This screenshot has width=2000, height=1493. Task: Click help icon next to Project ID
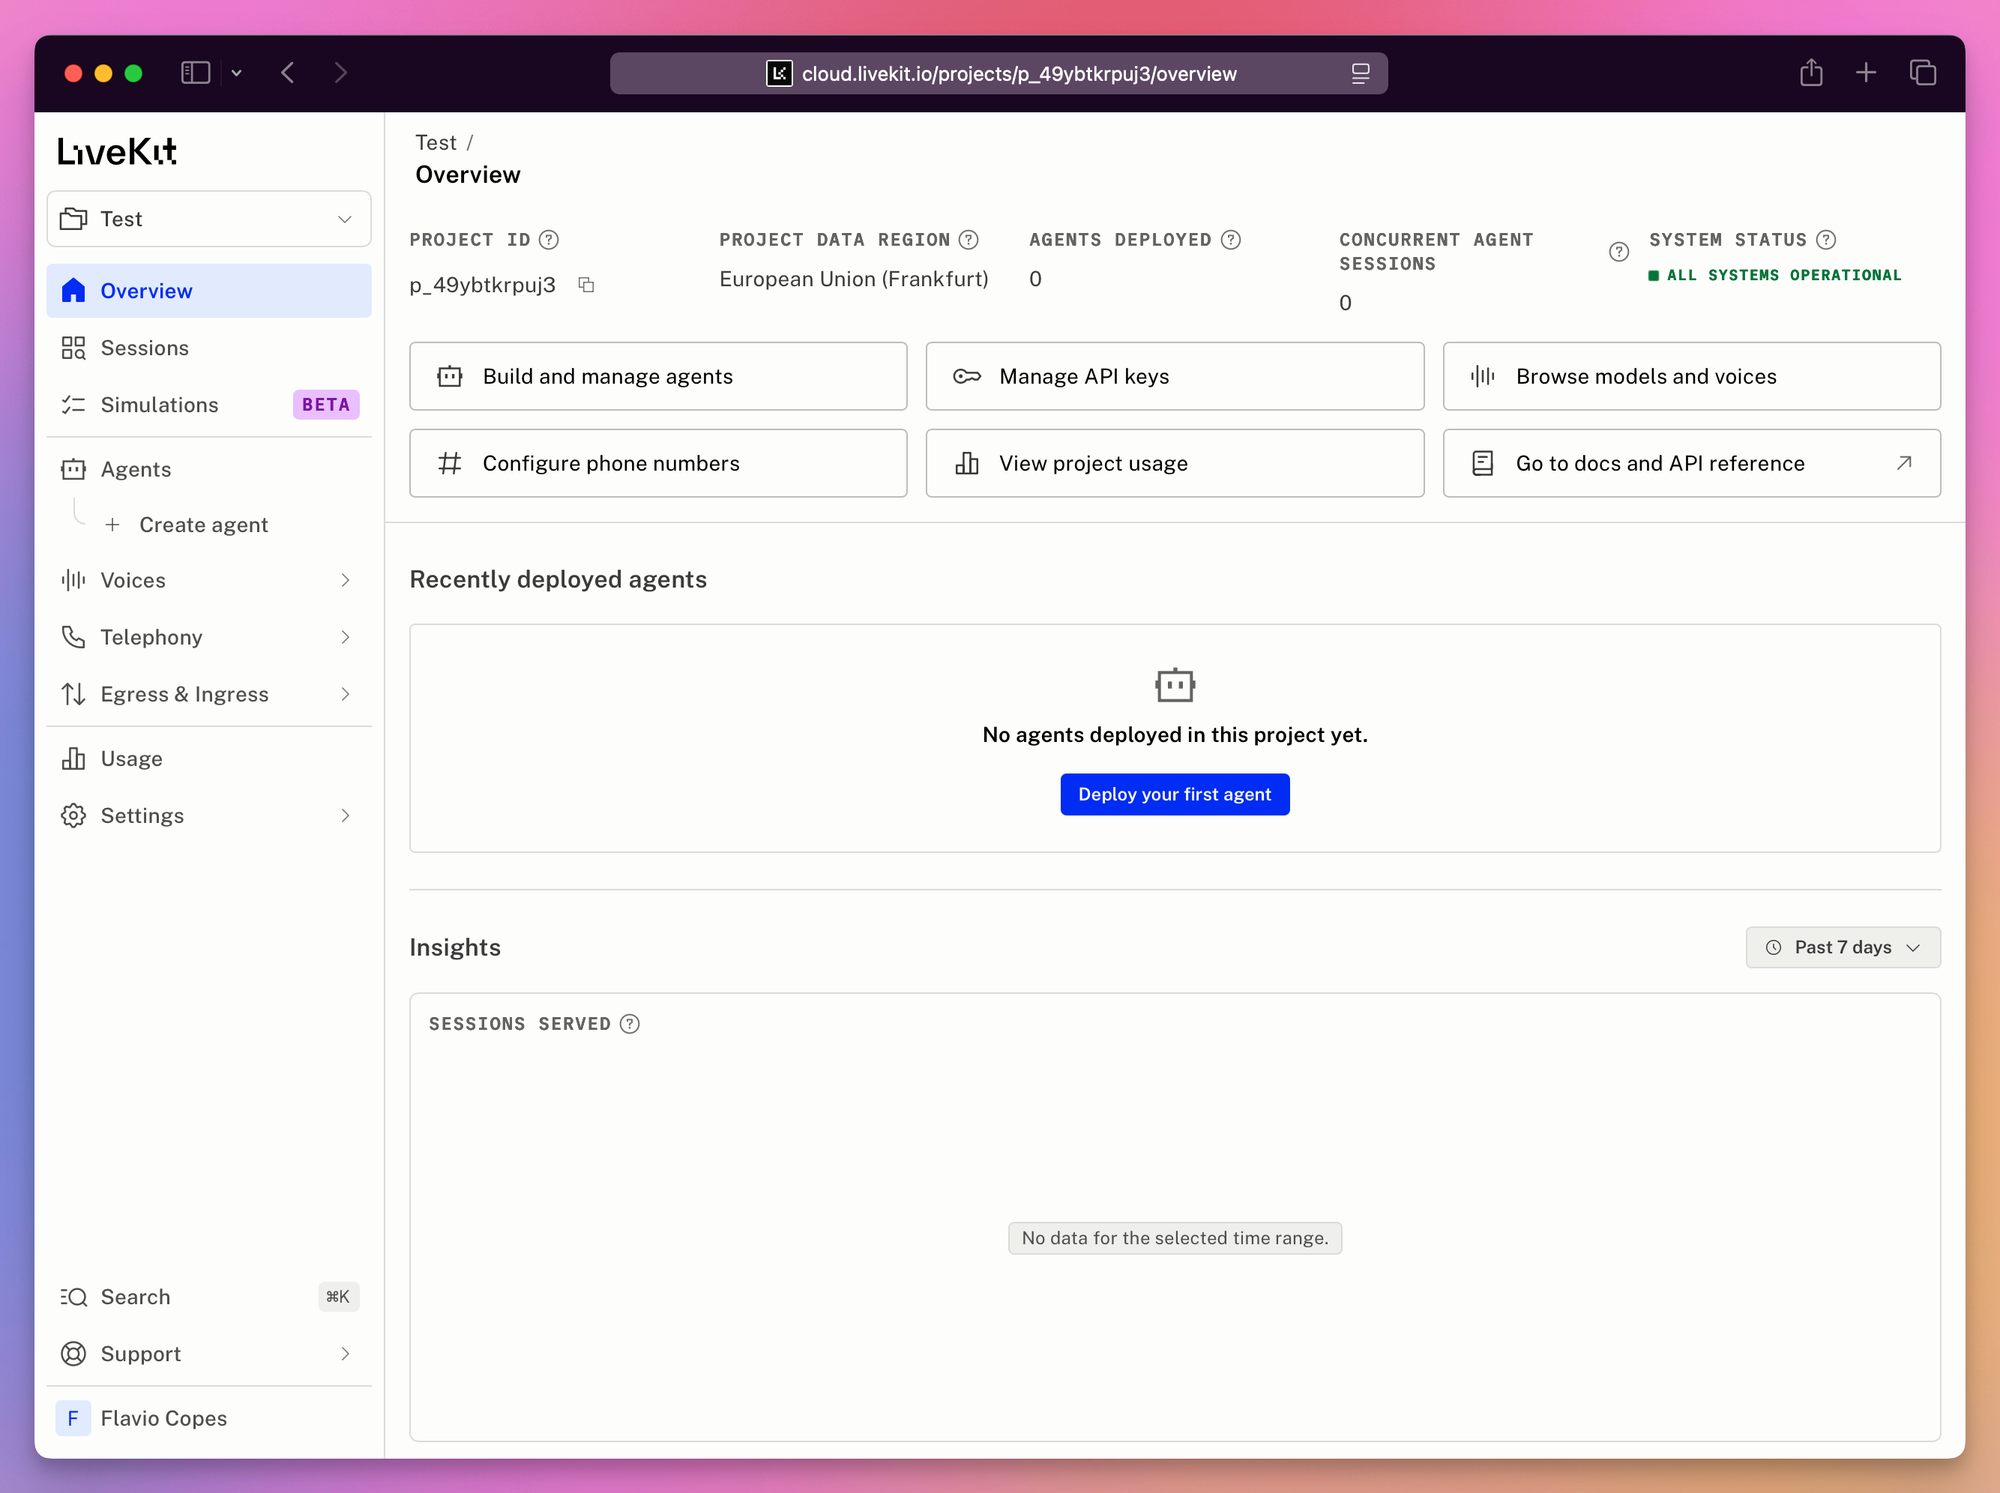point(549,240)
